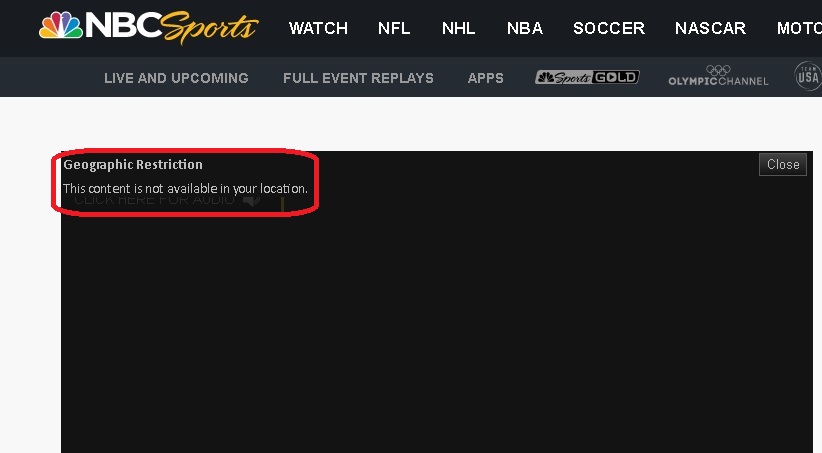Select NASCAR in the top navigation
Viewport: 822px width, 453px height.
(710, 28)
